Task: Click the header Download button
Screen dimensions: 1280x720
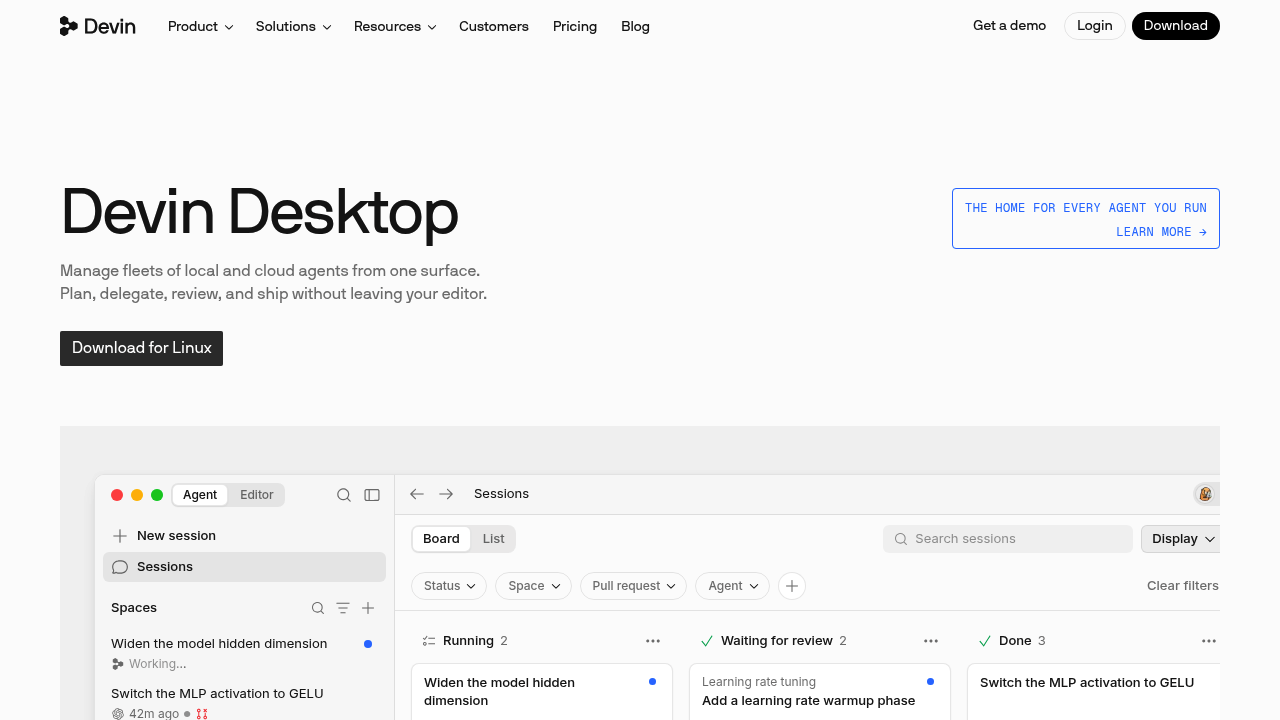Action: (x=1176, y=26)
